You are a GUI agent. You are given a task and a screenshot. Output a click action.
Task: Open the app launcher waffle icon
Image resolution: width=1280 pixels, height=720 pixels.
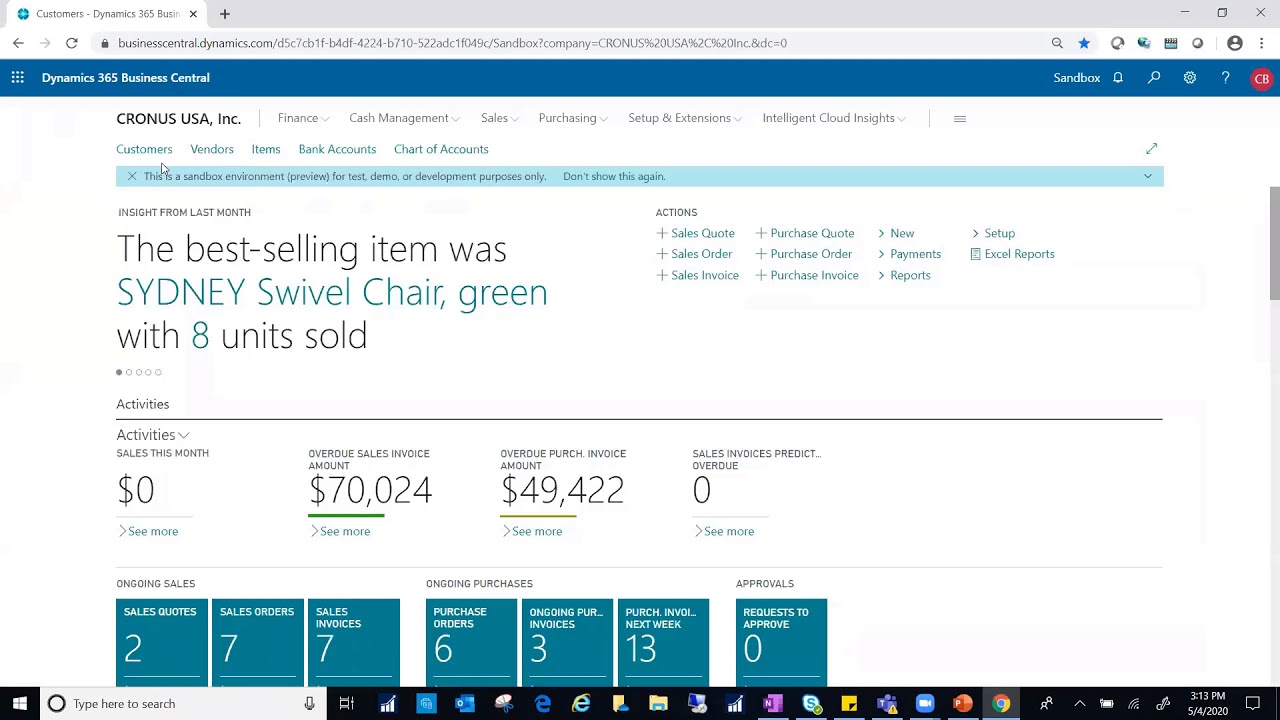(x=18, y=78)
